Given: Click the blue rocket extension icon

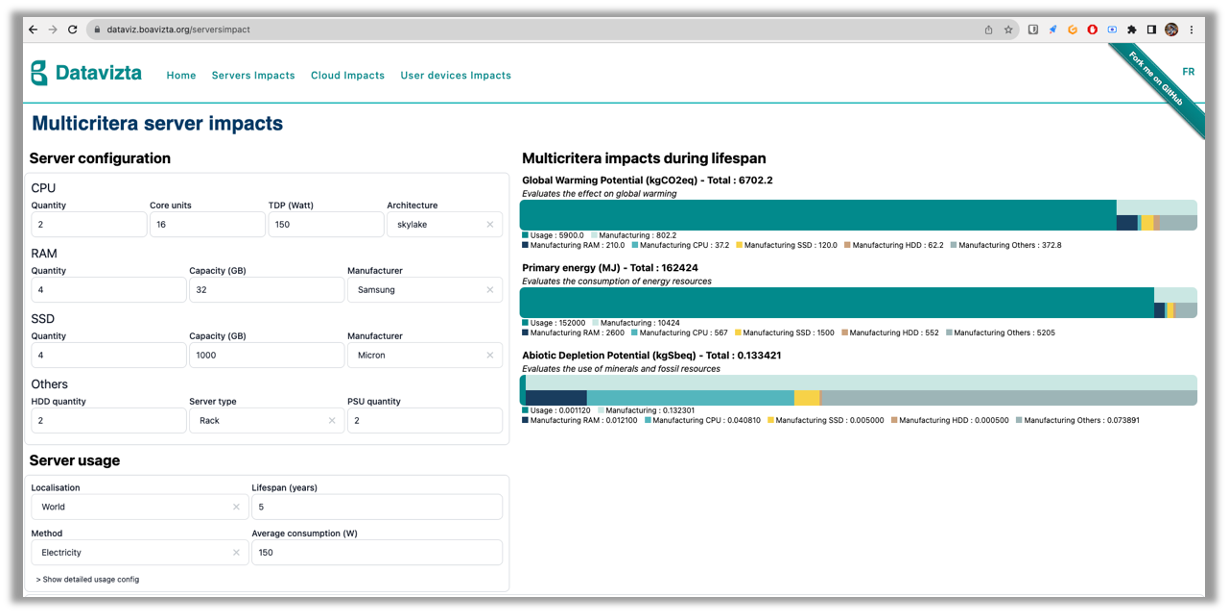Looking at the screenshot, I should pyautogui.click(x=1052, y=30).
